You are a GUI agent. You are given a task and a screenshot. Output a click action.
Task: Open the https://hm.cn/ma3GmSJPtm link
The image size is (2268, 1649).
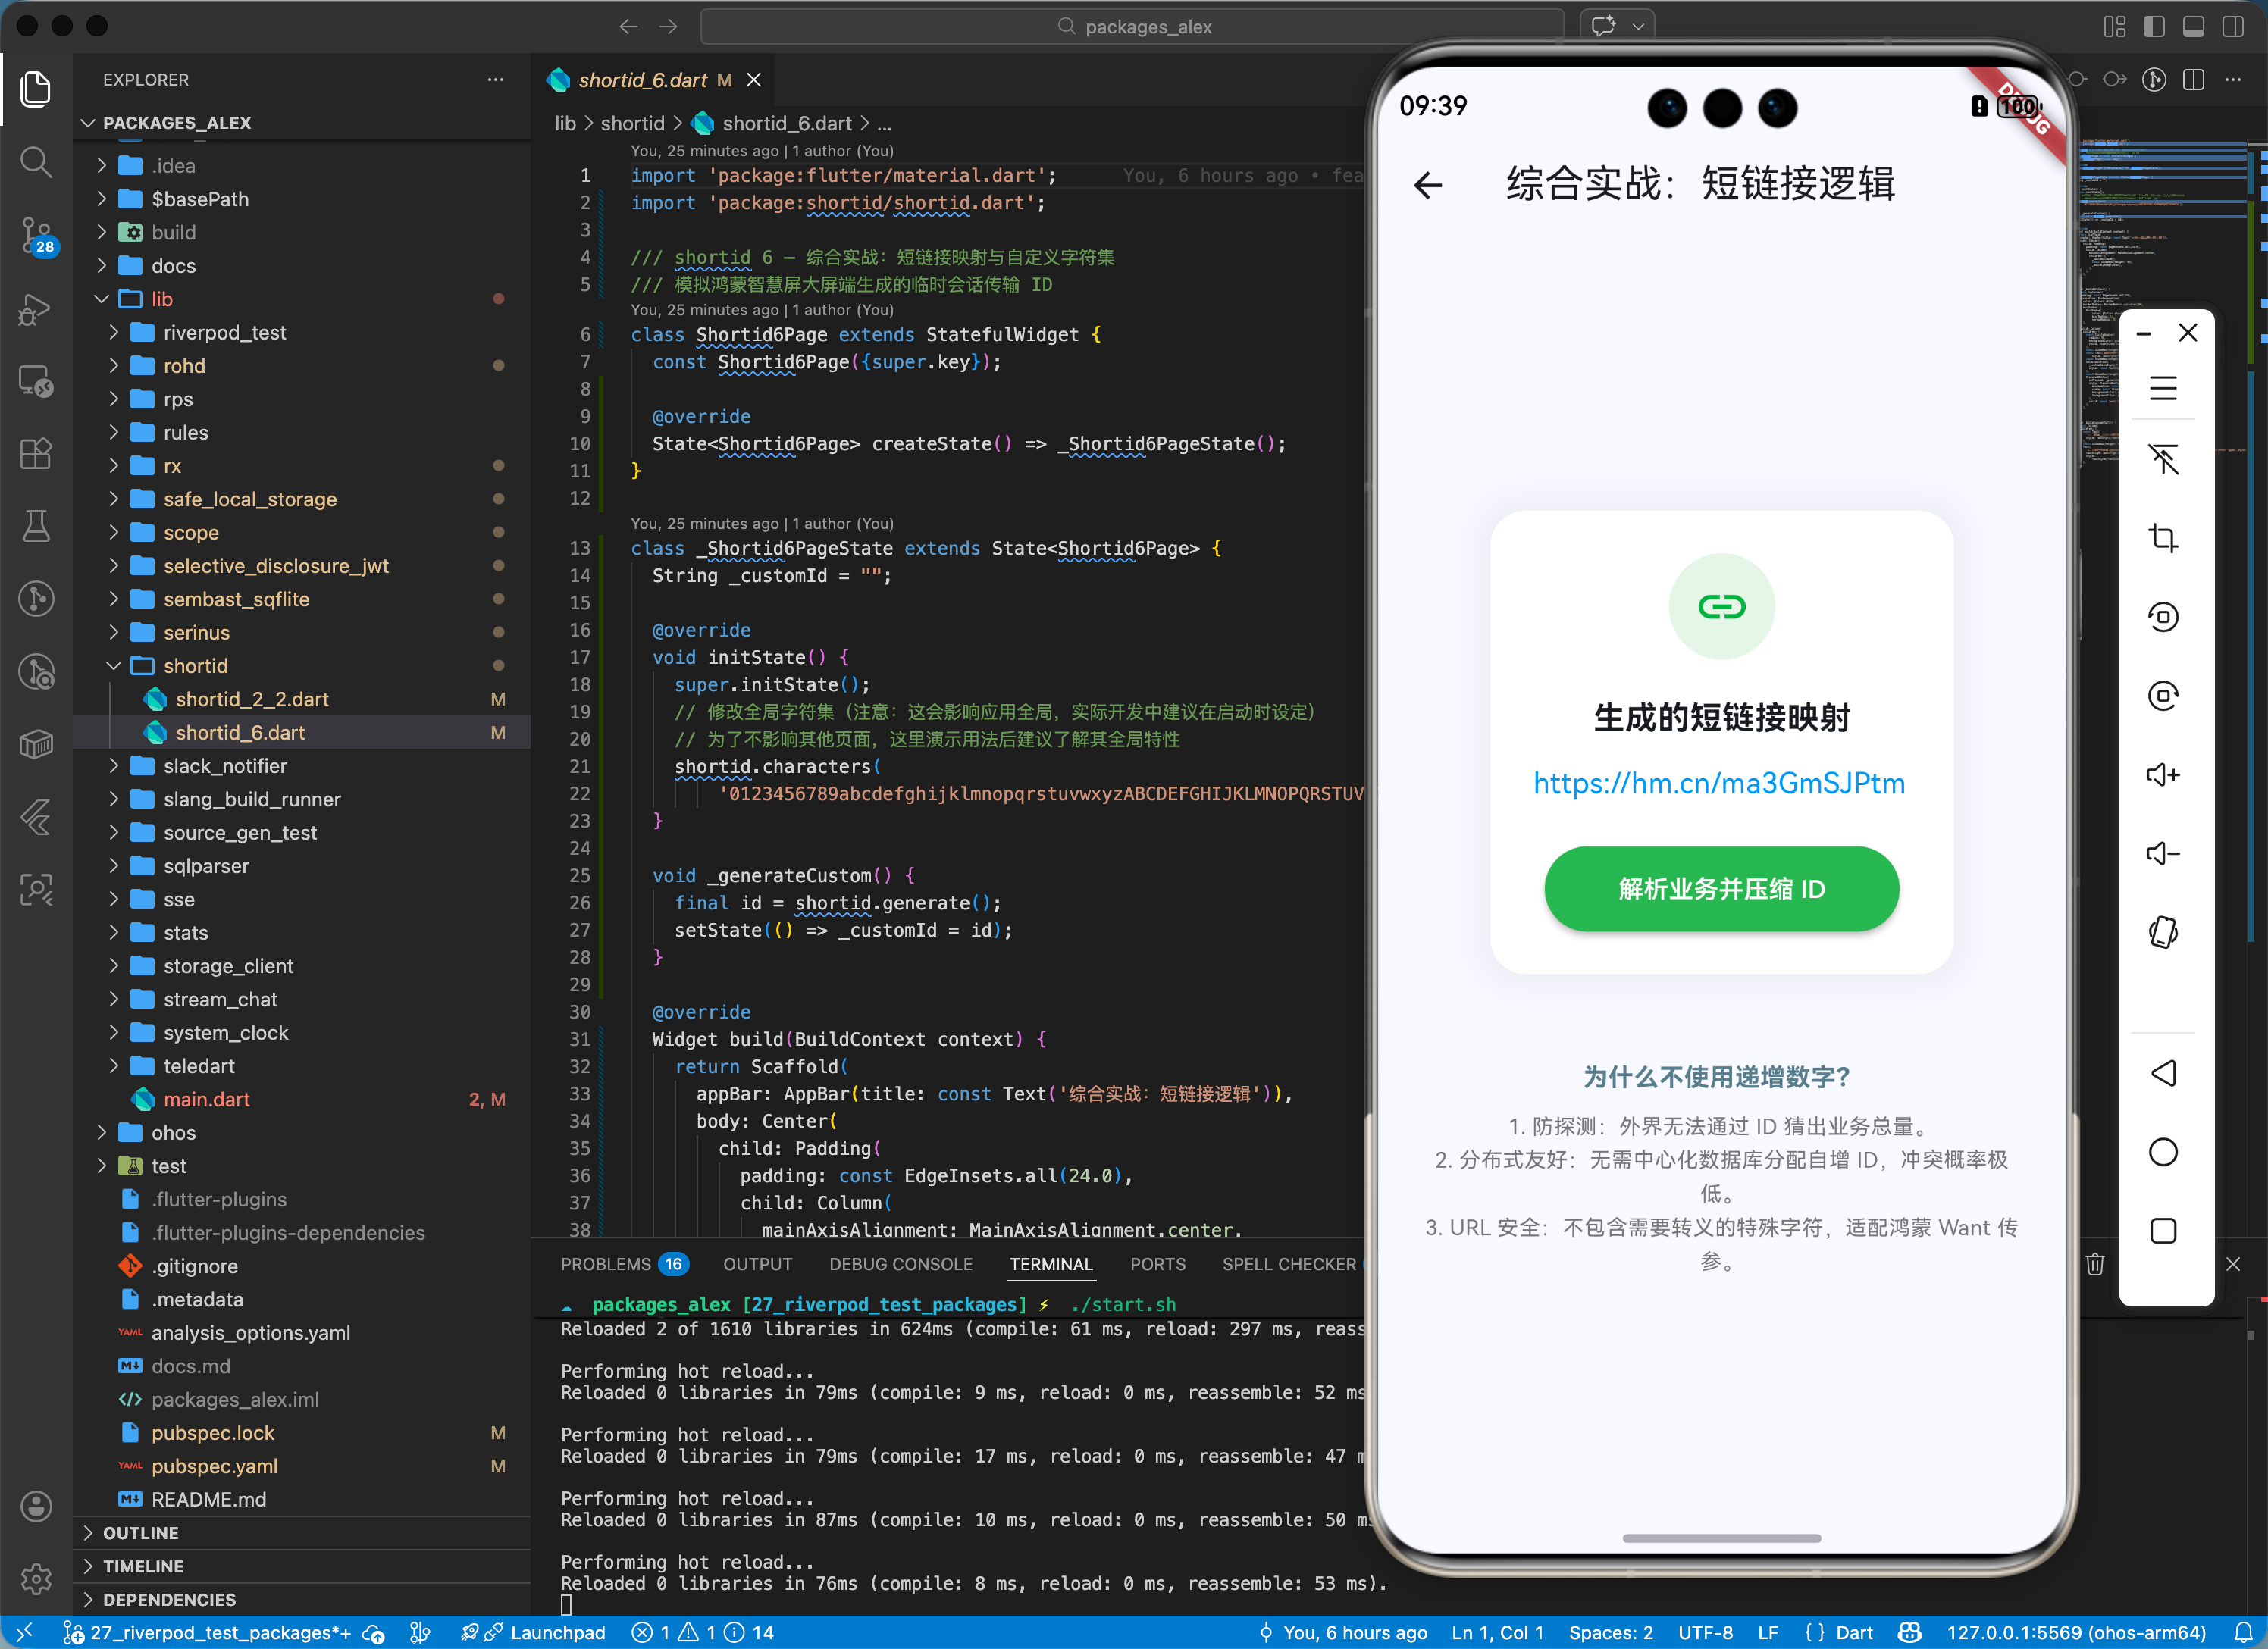[1719, 783]
